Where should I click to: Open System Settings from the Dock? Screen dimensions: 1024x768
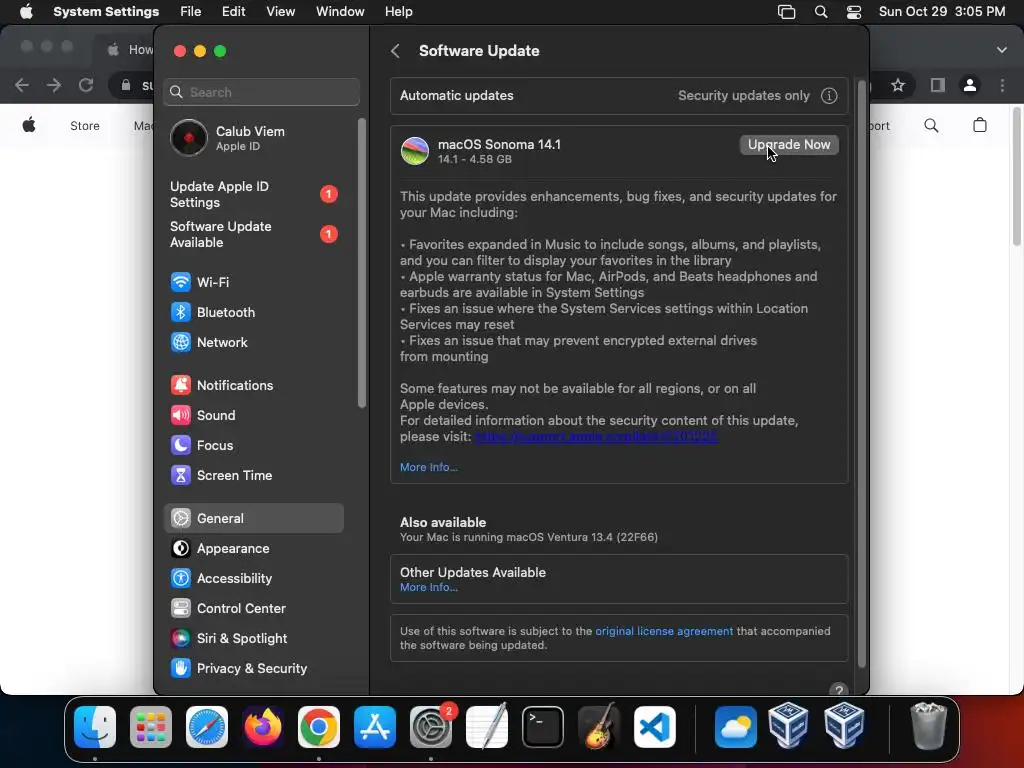pos(431,727)
